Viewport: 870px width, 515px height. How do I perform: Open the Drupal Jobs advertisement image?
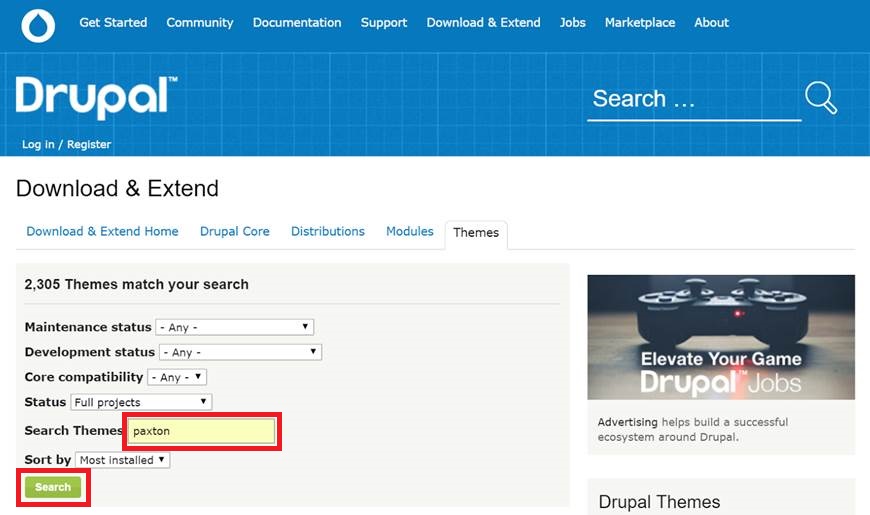(x=721, y=337)
